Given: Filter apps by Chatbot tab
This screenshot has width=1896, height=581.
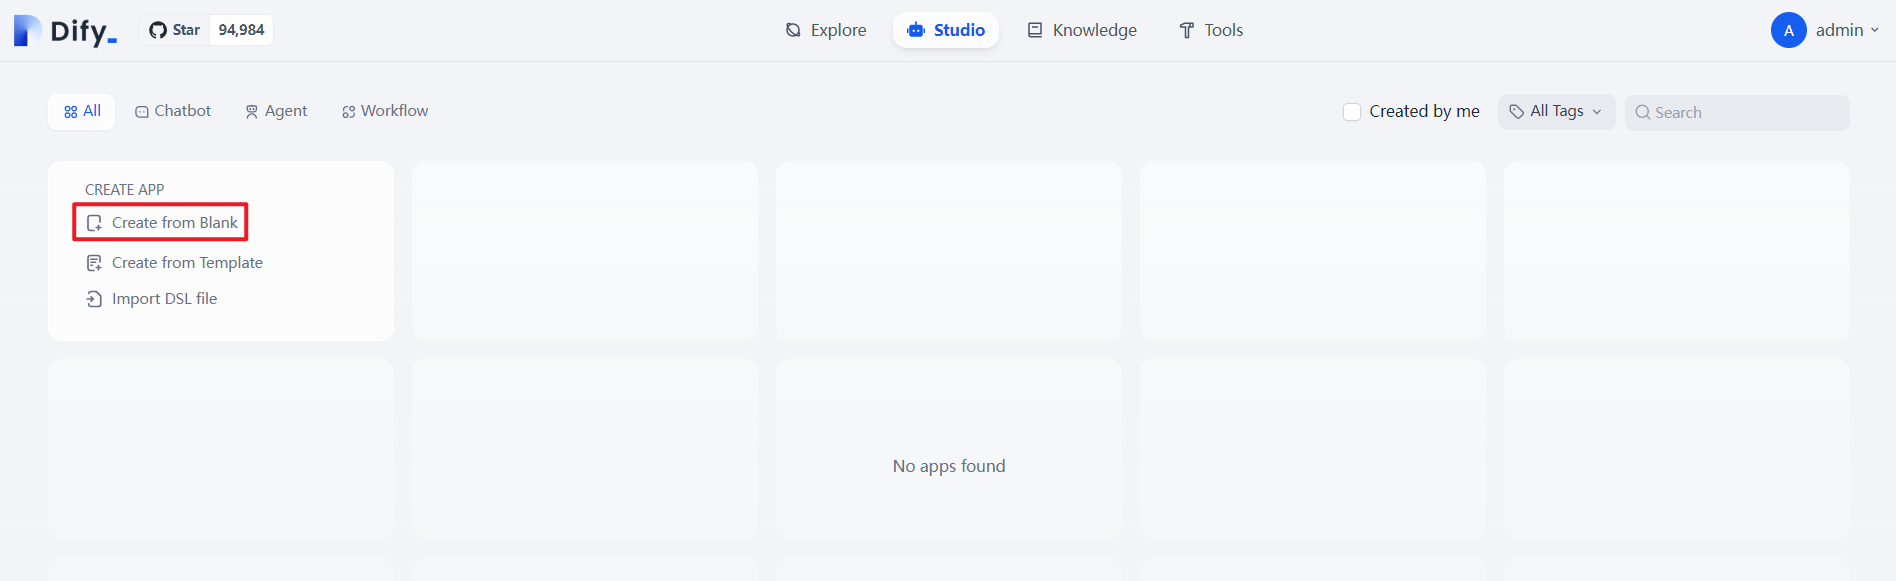Looking at the screenshot, I should tap(173, 111).
